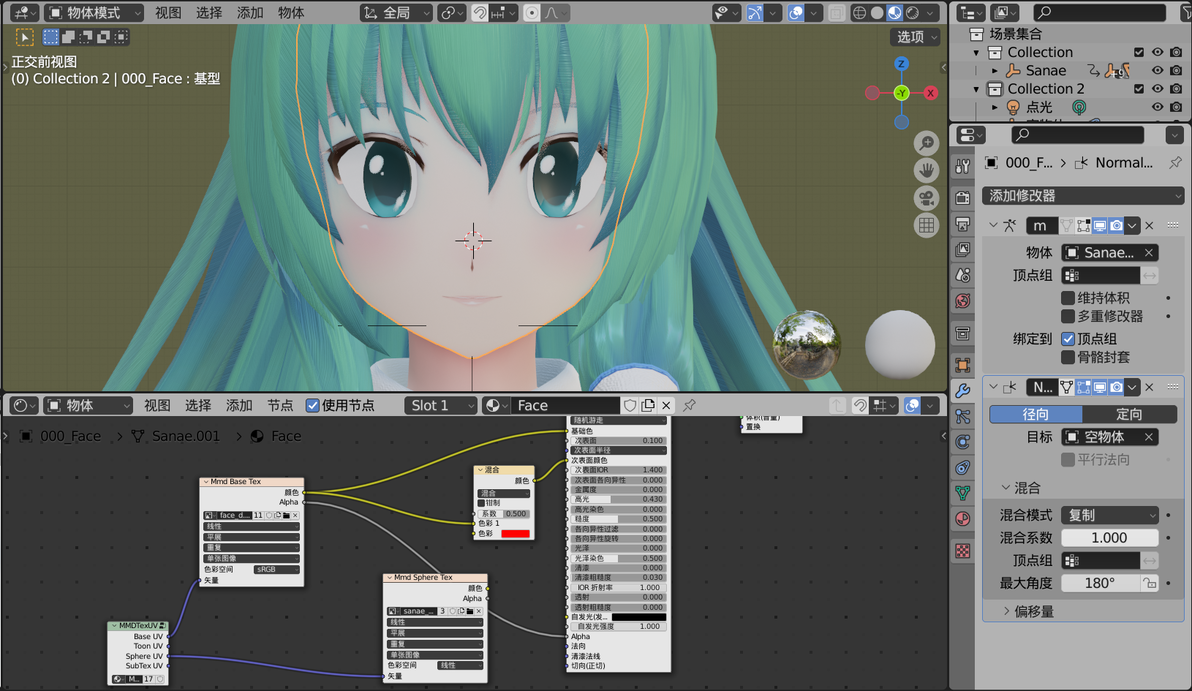This screenshot has width=1192, height=691.
Task: Switch orthographic/perspective with the grid icon
Action: [926, 226]
